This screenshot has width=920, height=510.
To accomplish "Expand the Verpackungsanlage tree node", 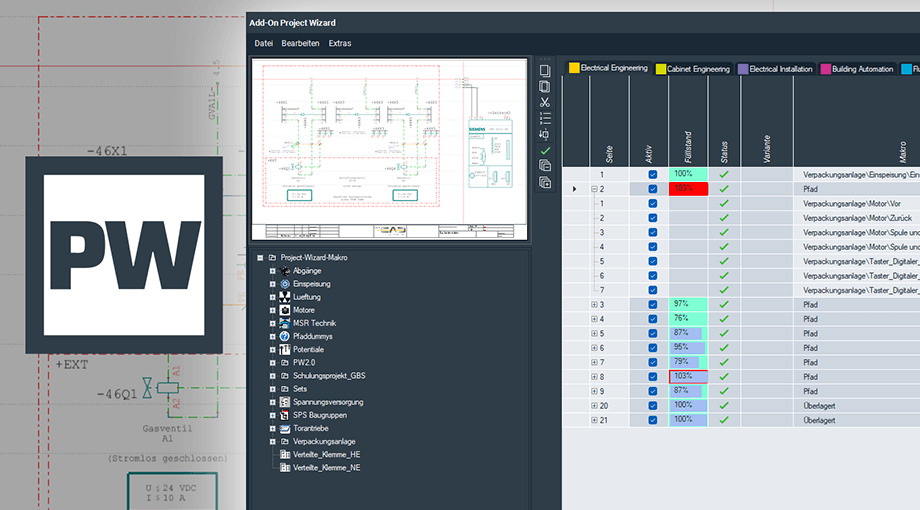I will pyautogui.click(x=272, y=441).
